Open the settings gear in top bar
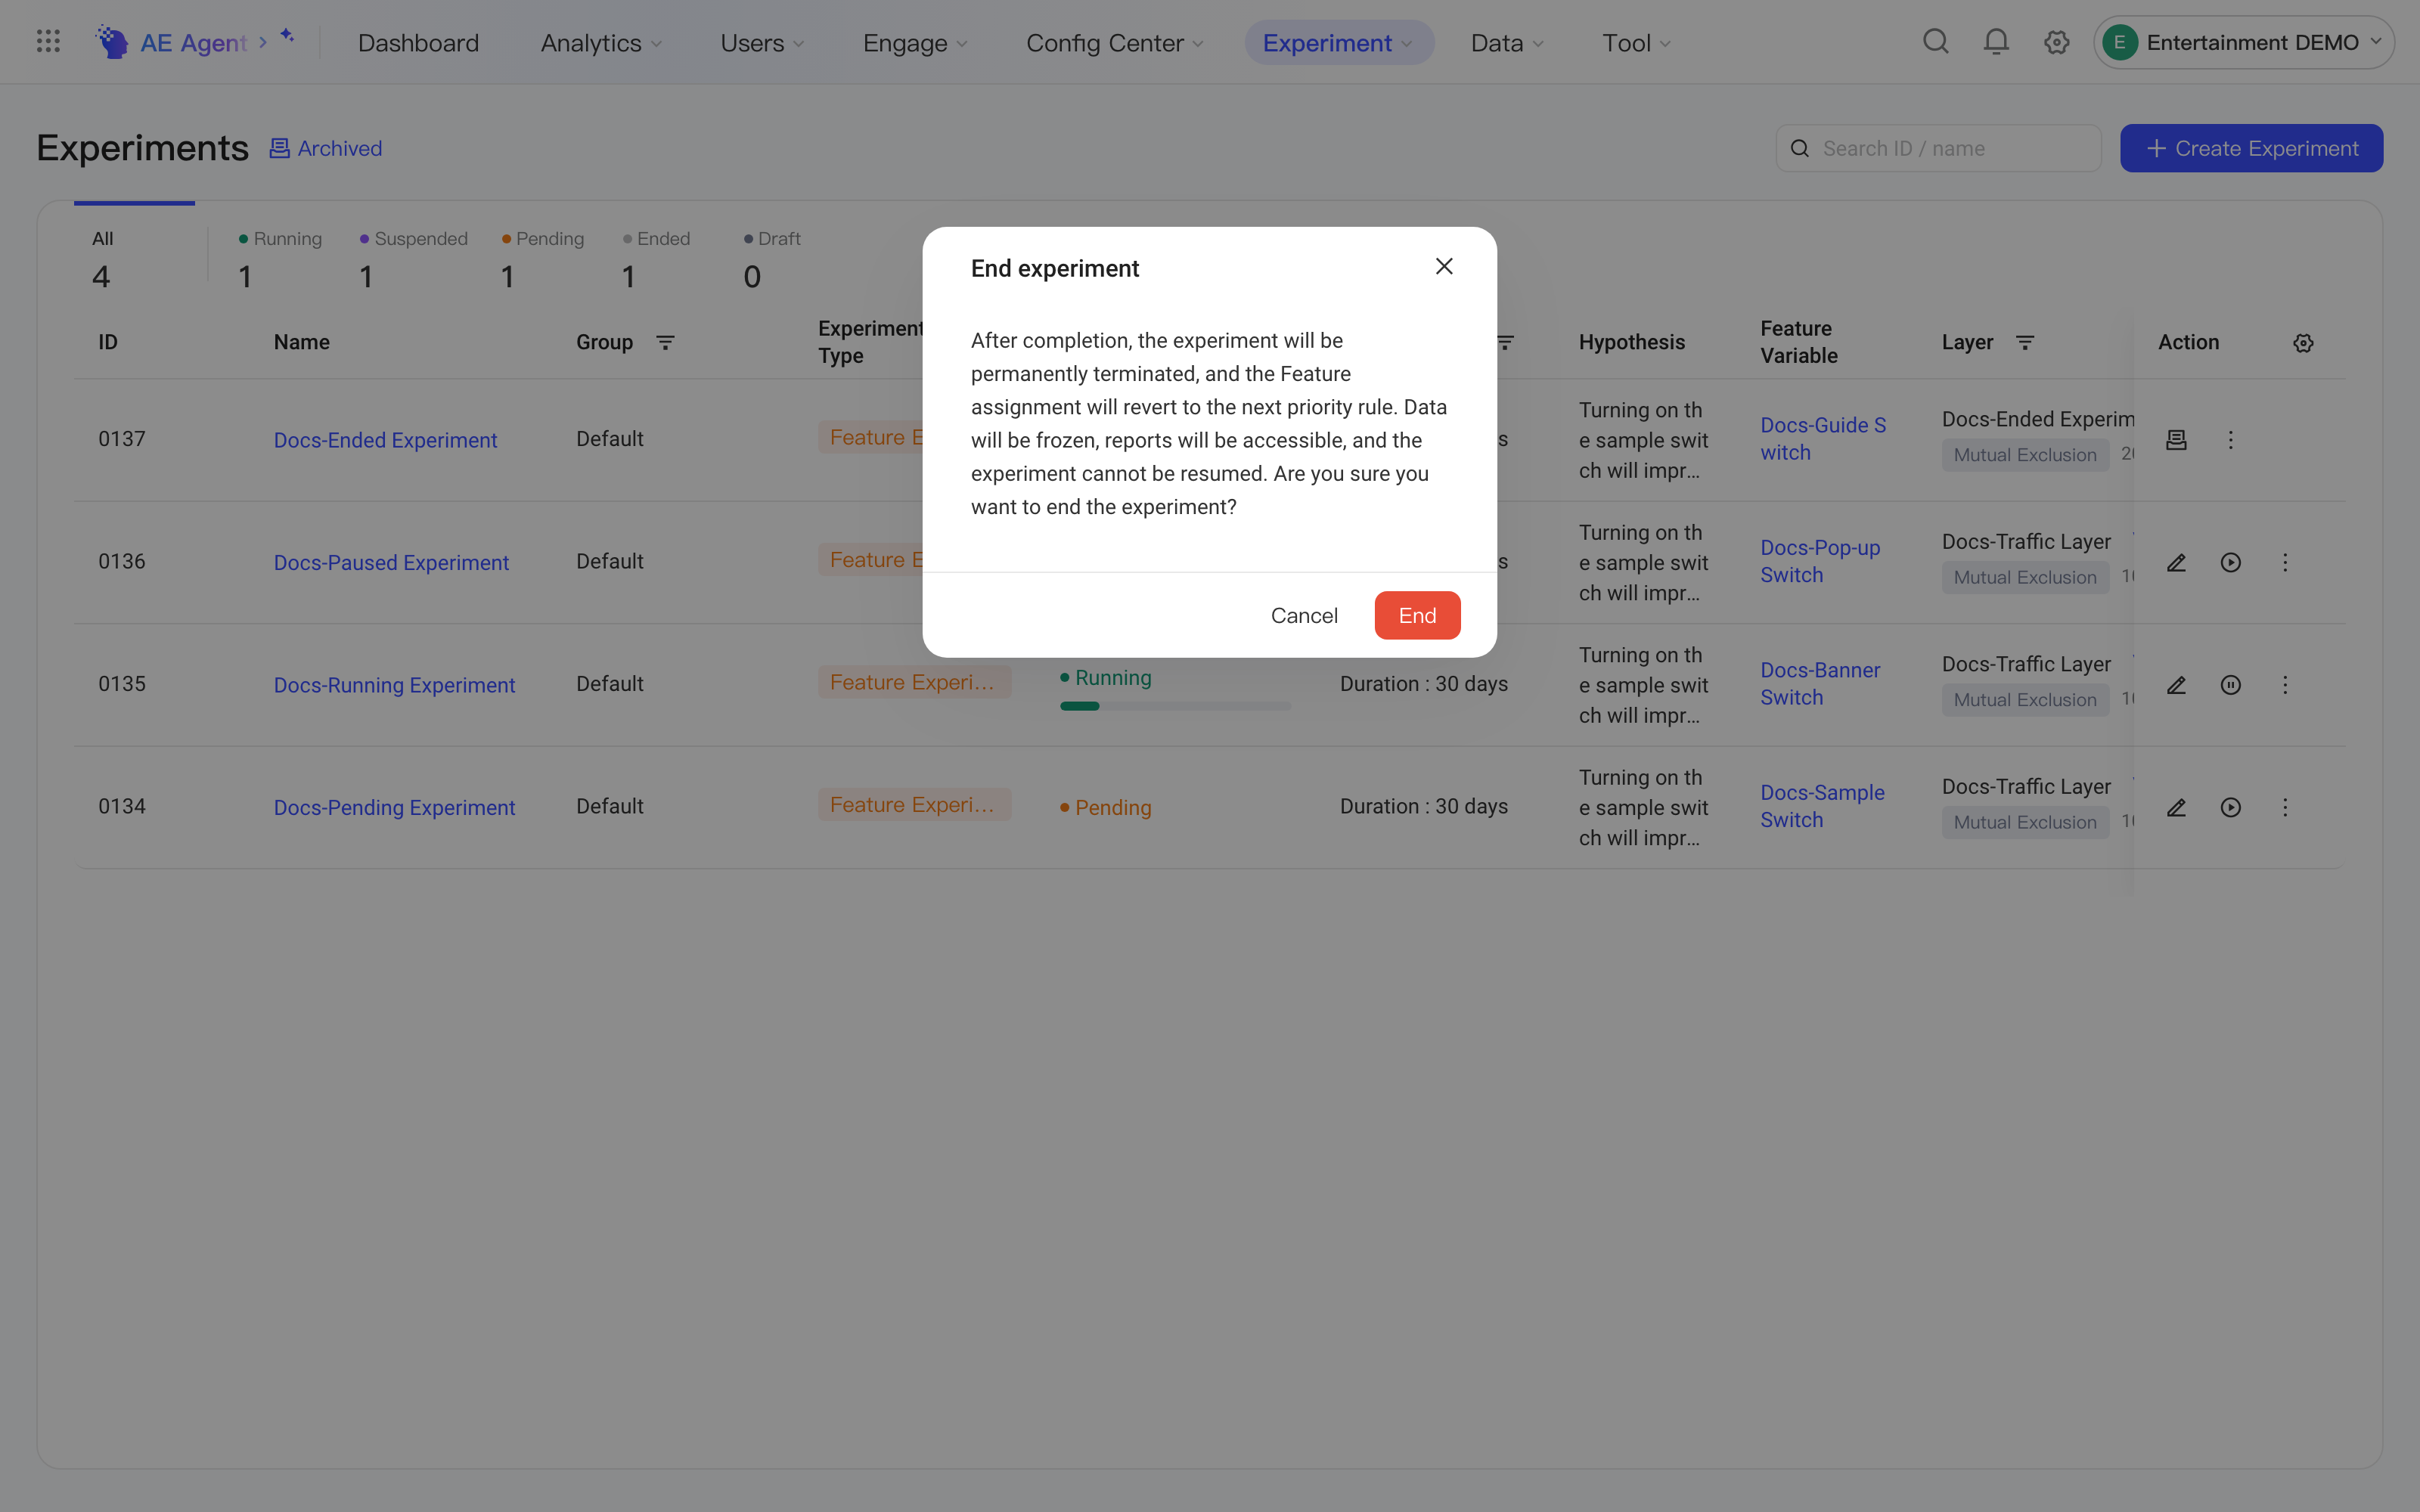 coord(2056,42)
